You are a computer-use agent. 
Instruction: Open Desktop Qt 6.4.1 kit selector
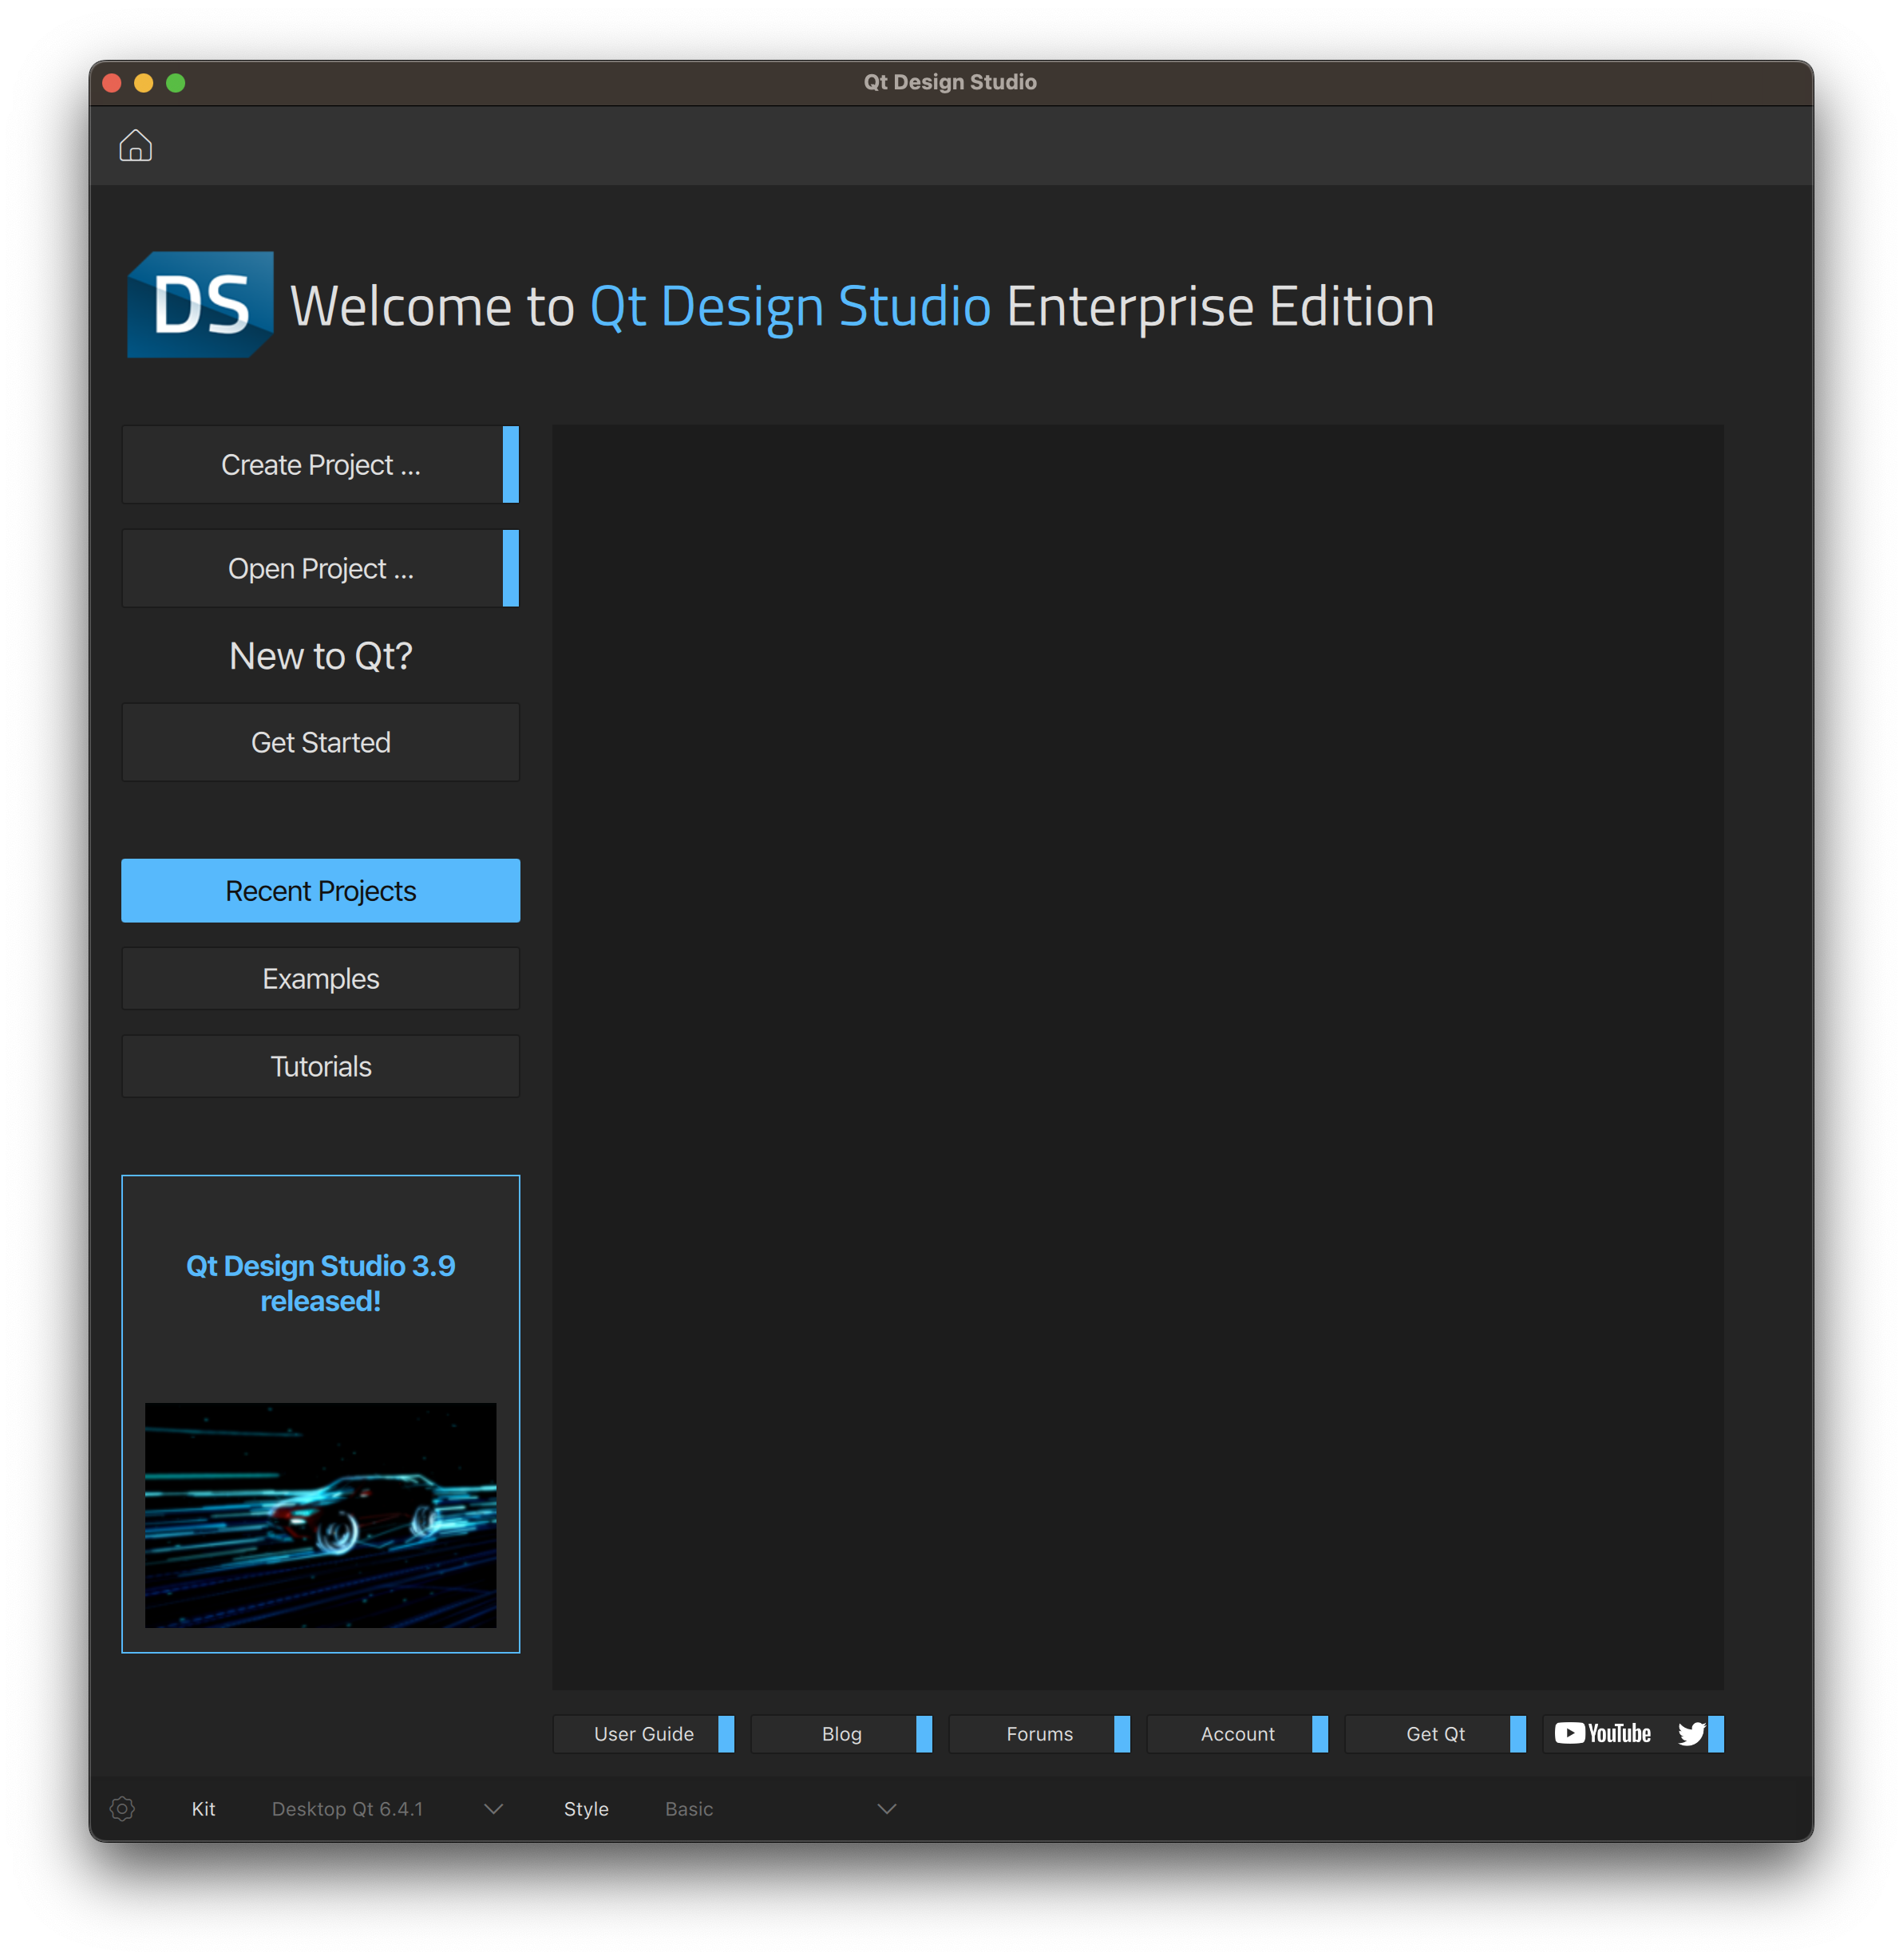pos(347,1808)
